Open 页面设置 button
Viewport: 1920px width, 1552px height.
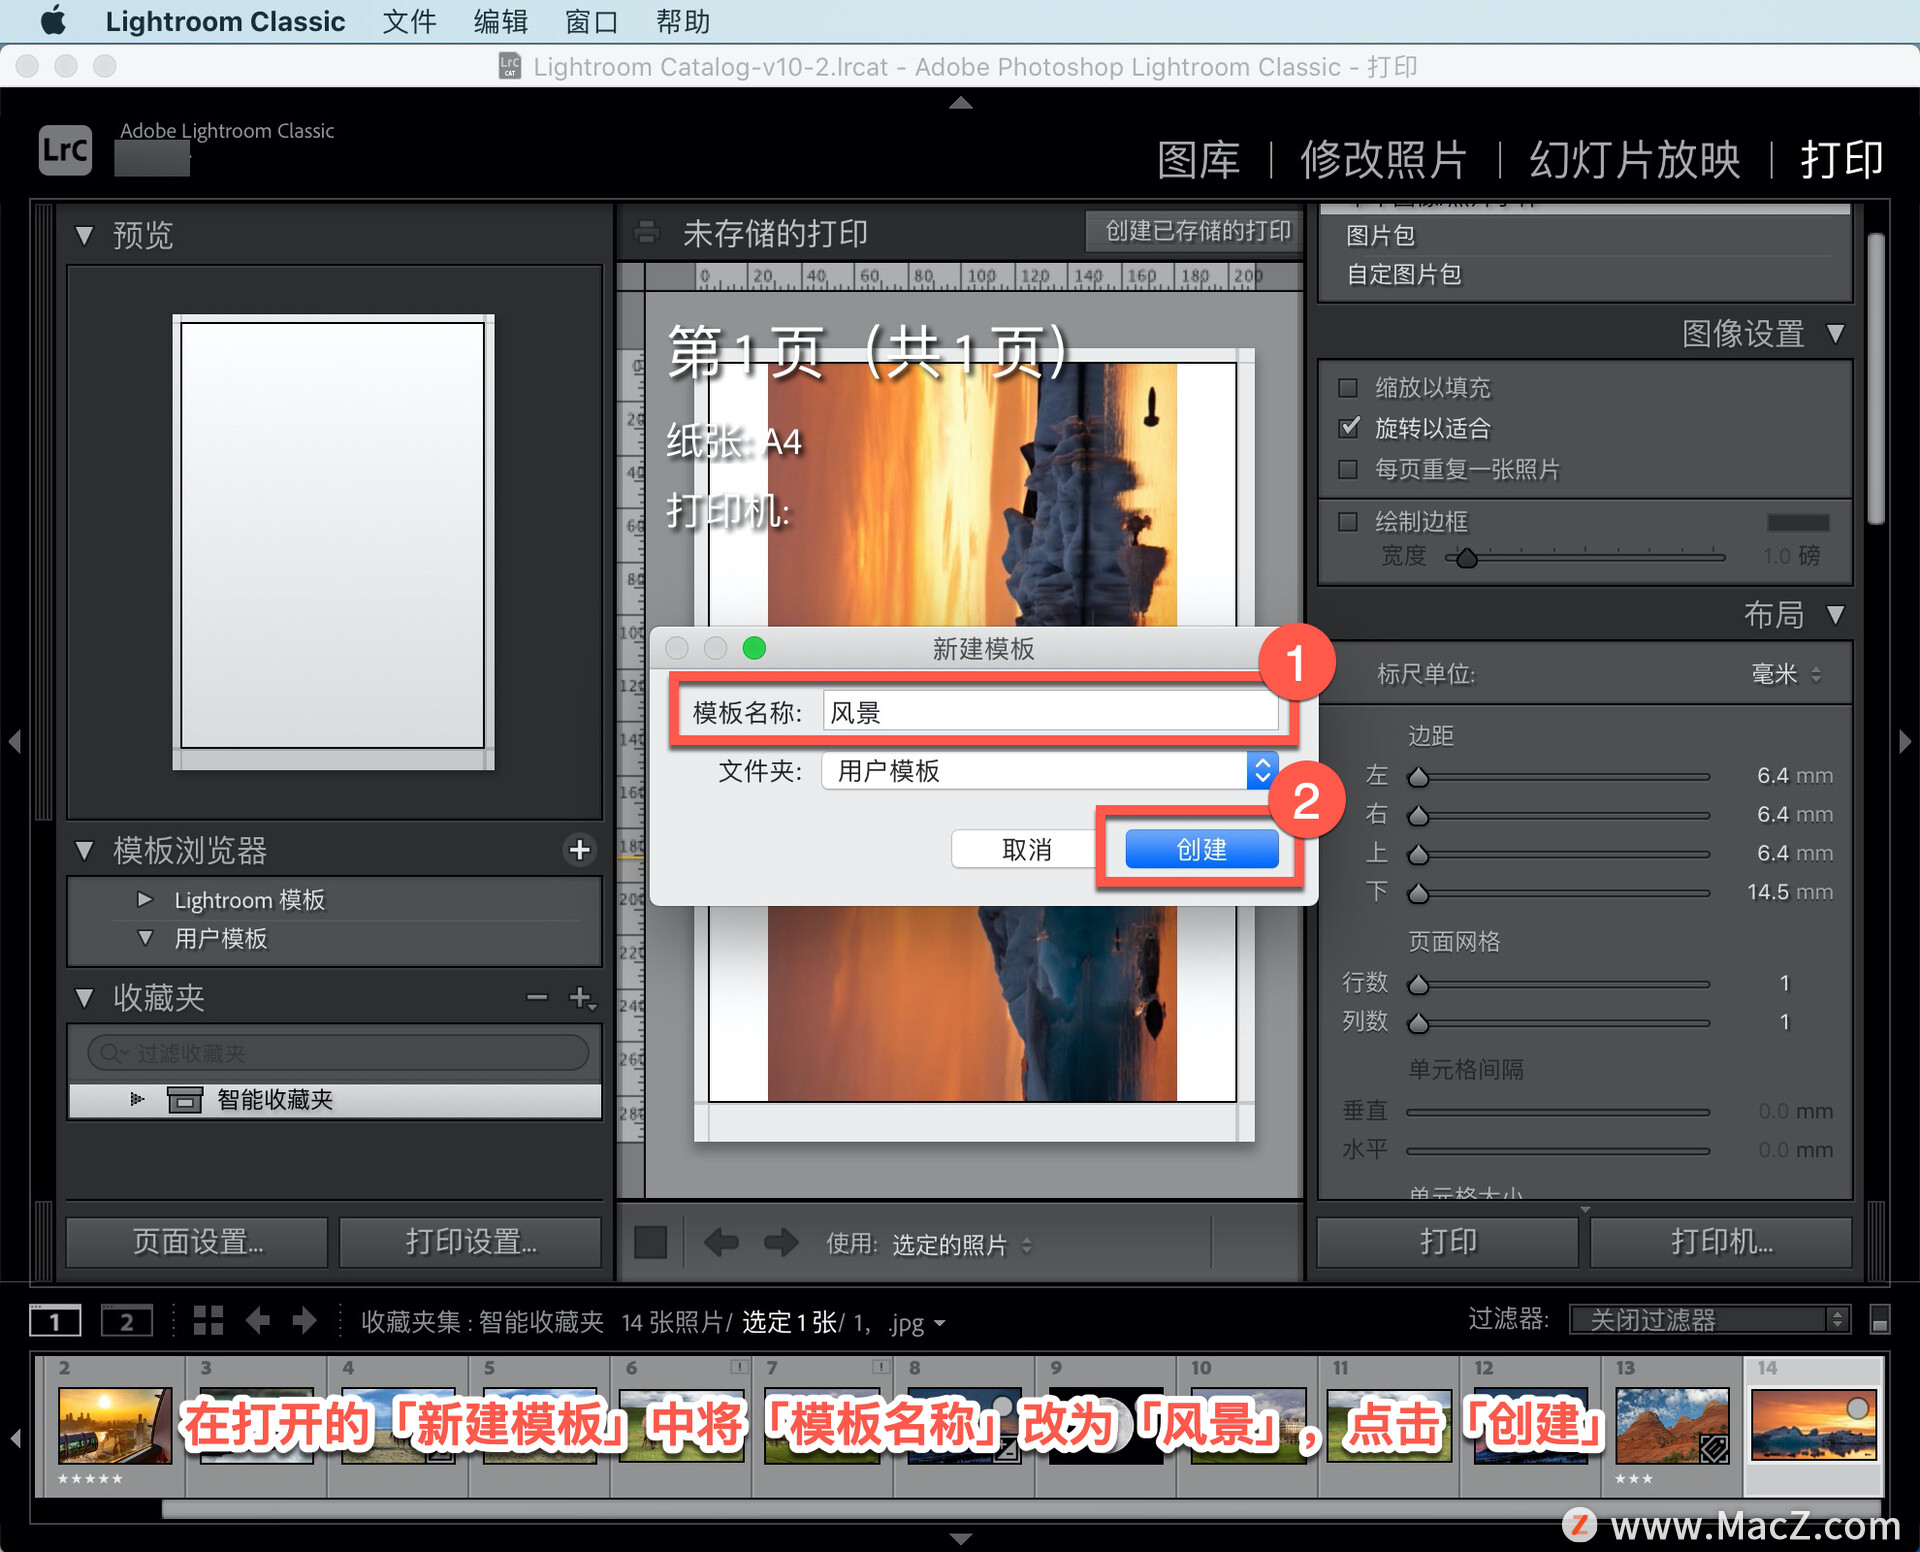point(197,1242)
